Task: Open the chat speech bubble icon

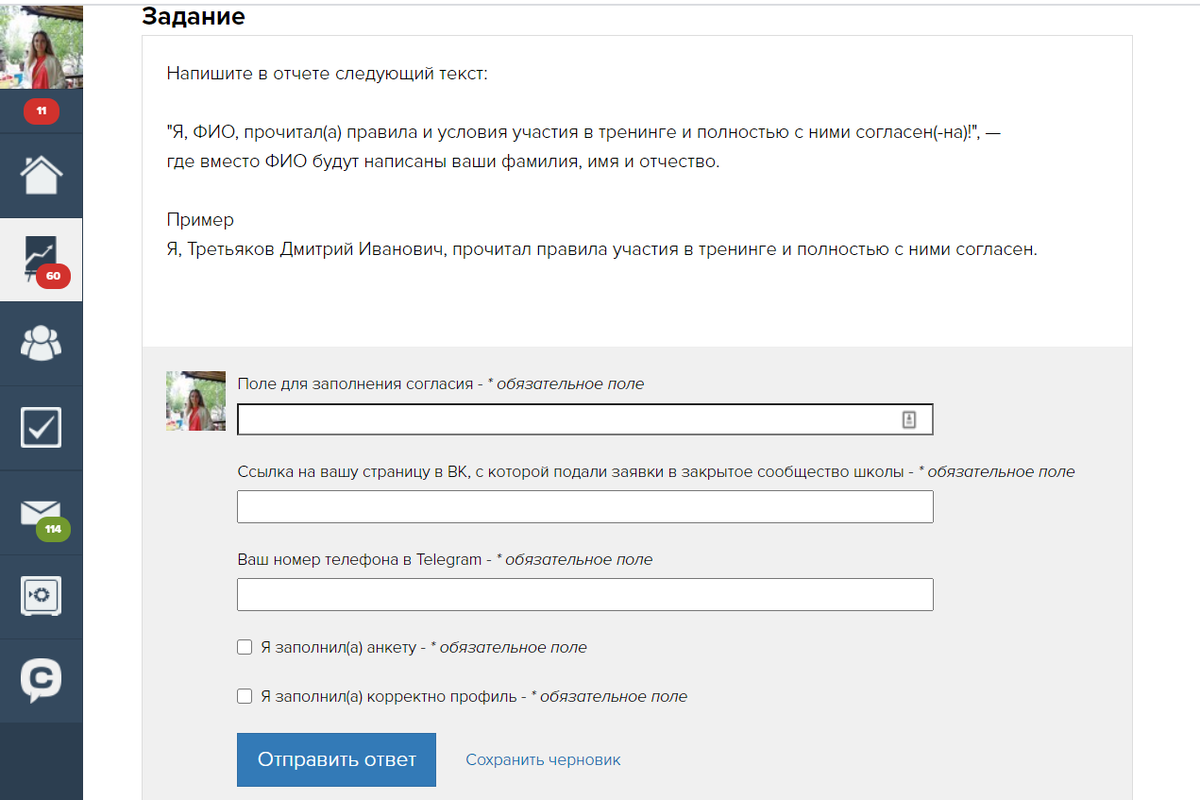Action: 41,680
